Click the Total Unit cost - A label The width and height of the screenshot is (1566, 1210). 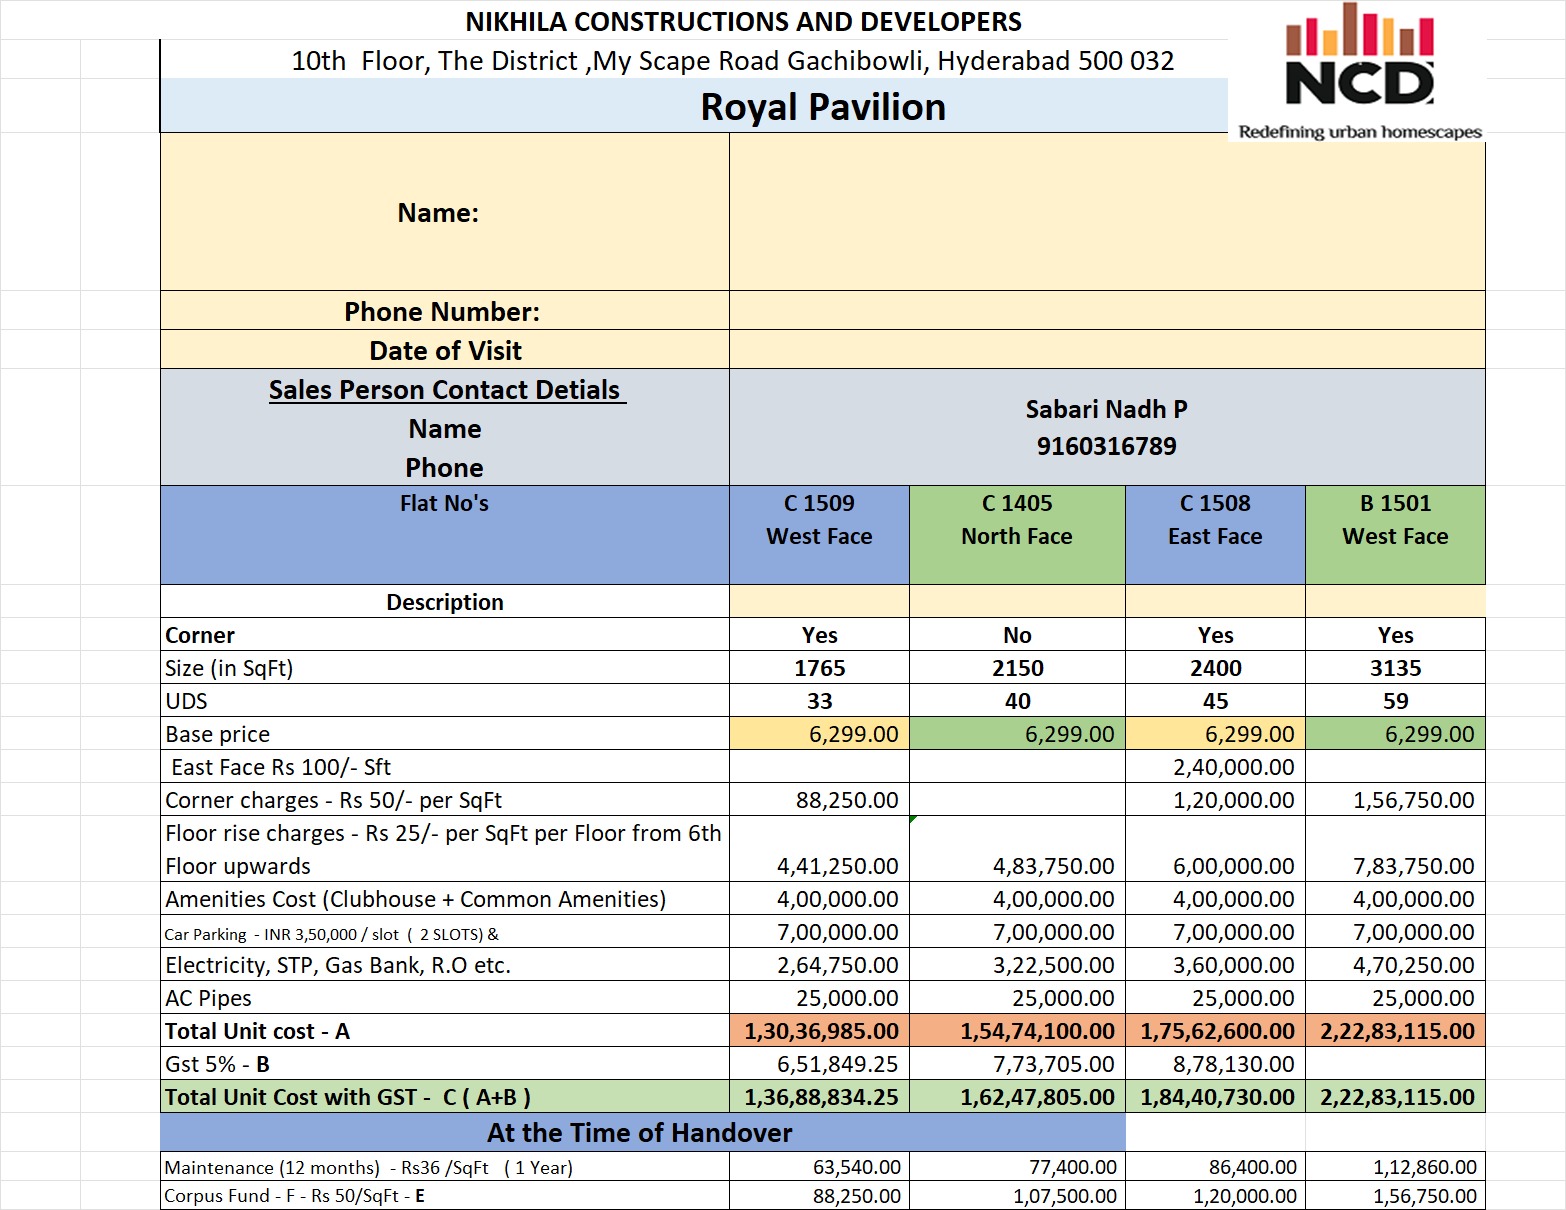(445, 1031)
